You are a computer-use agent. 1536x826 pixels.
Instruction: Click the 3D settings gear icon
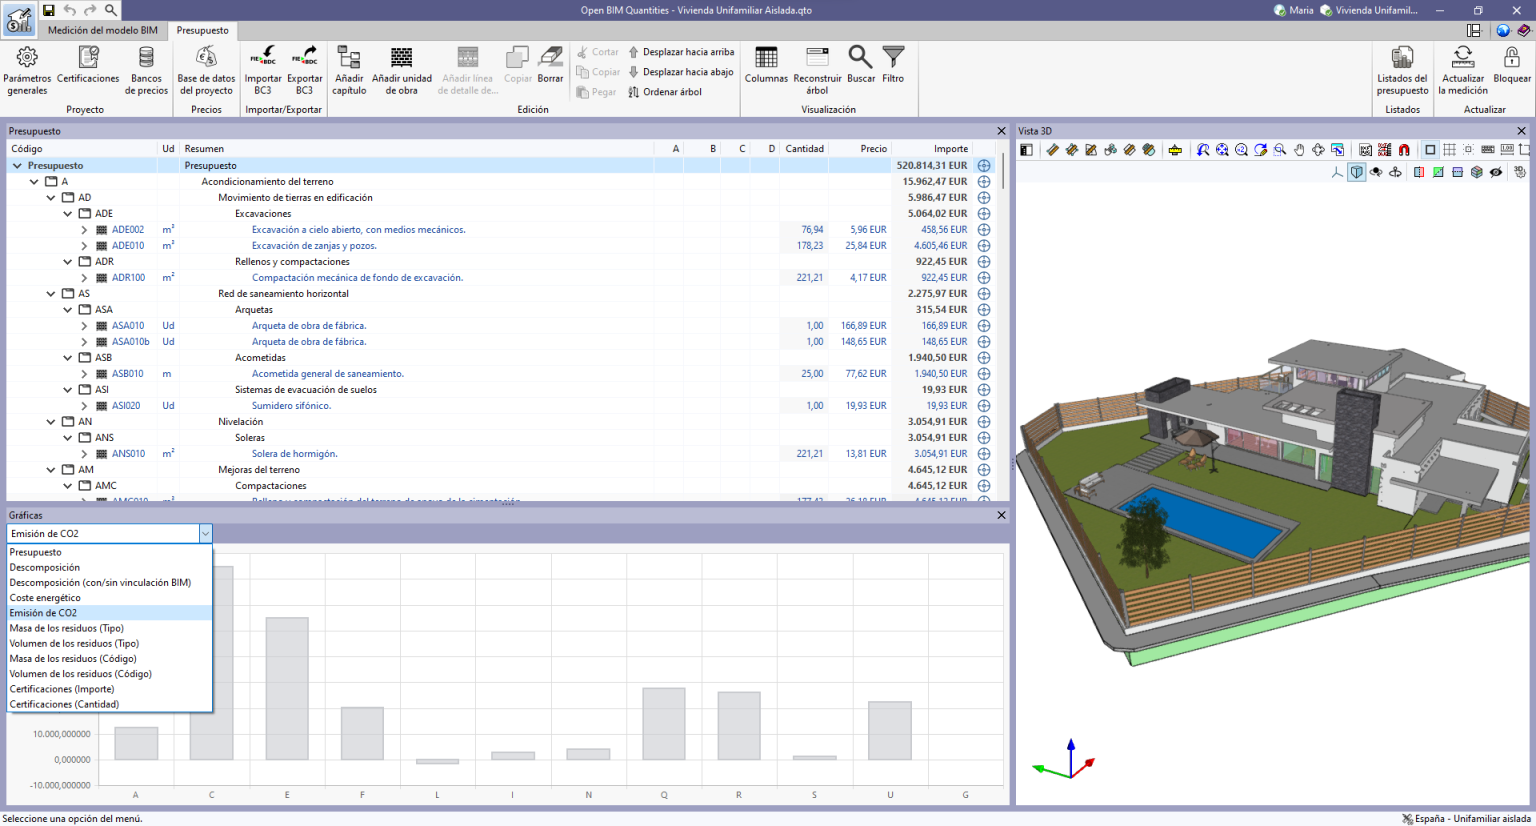[1519, 172]
